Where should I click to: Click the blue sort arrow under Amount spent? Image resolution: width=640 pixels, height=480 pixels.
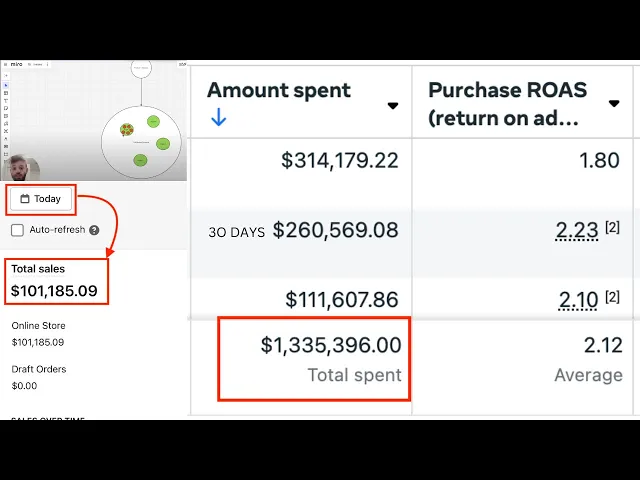click(x=218, y=117)
